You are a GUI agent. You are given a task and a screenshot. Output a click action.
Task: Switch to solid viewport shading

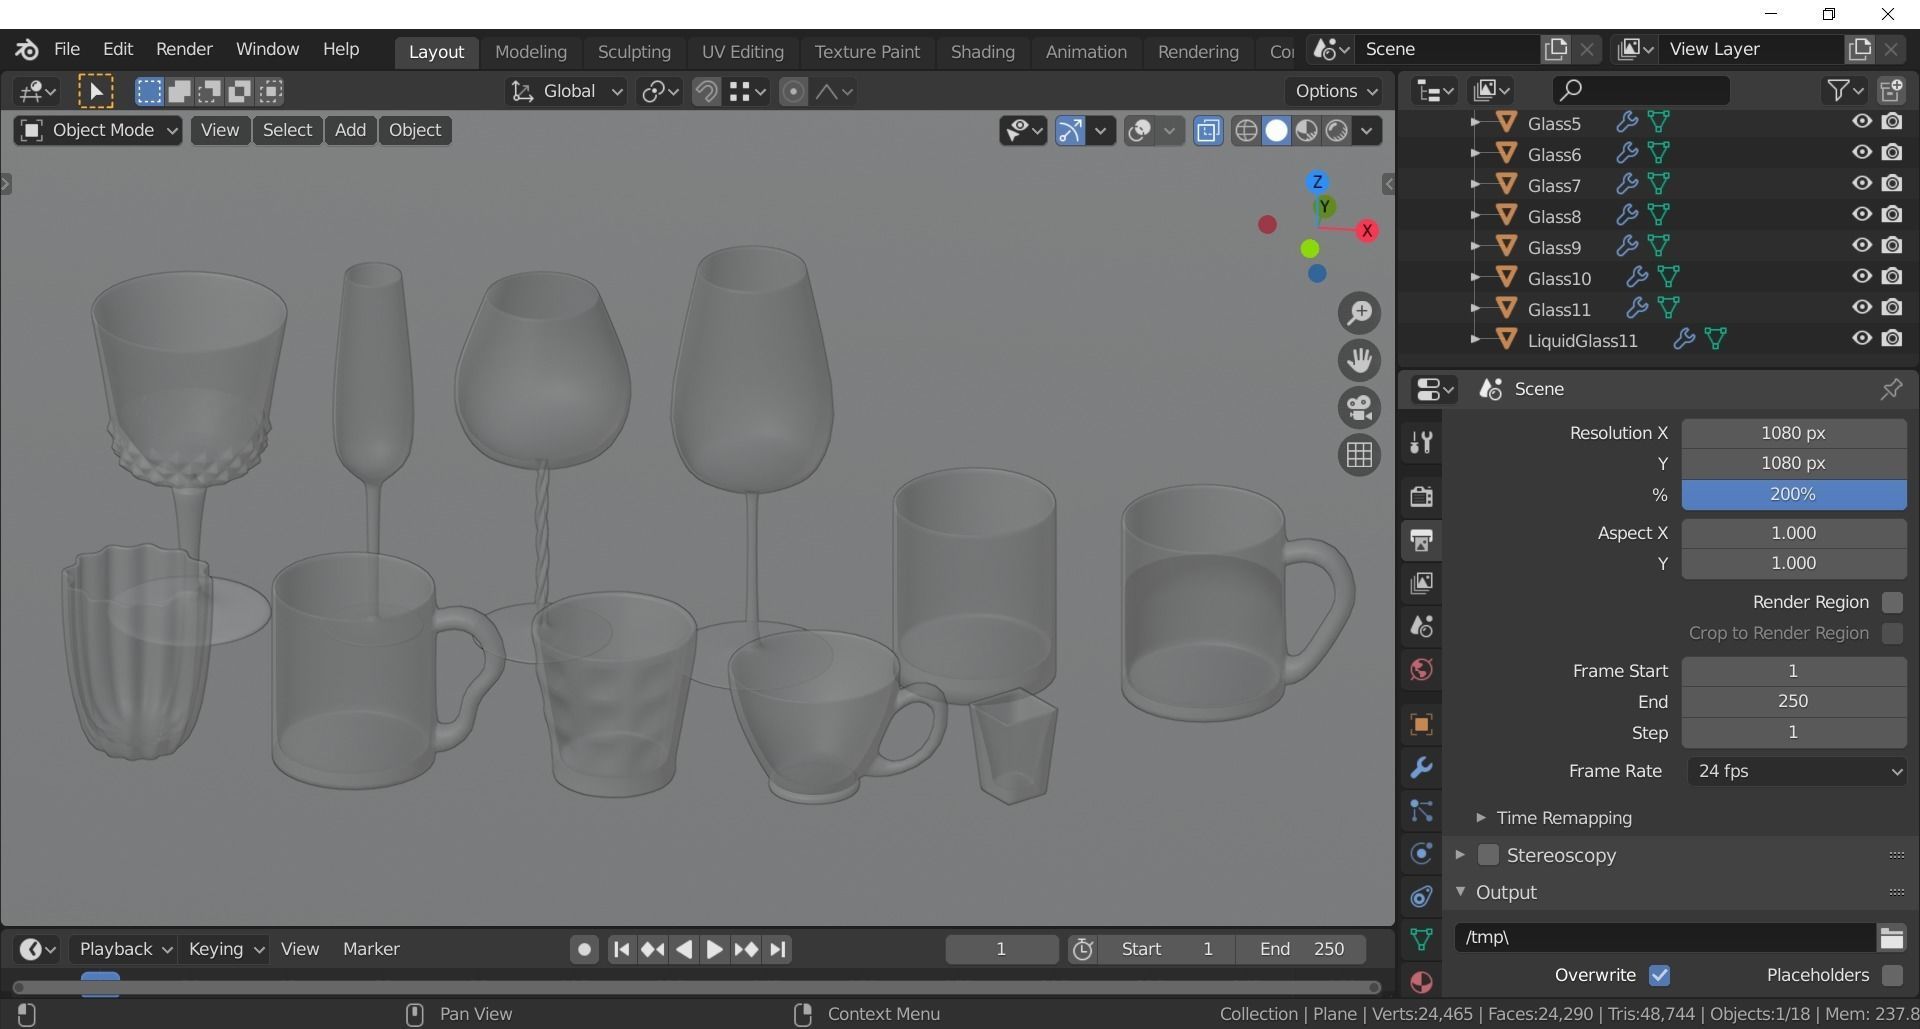1277,131
